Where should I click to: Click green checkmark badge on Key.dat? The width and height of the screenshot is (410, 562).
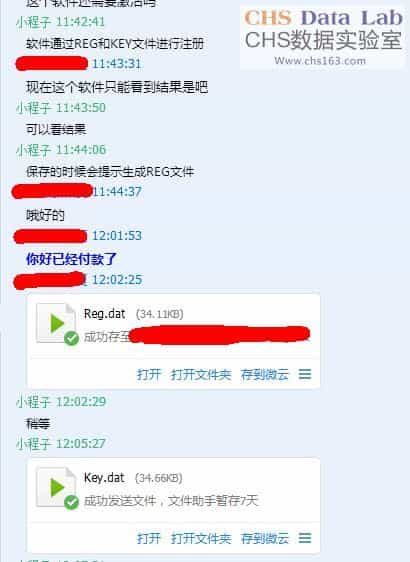[x=71, y=502]
